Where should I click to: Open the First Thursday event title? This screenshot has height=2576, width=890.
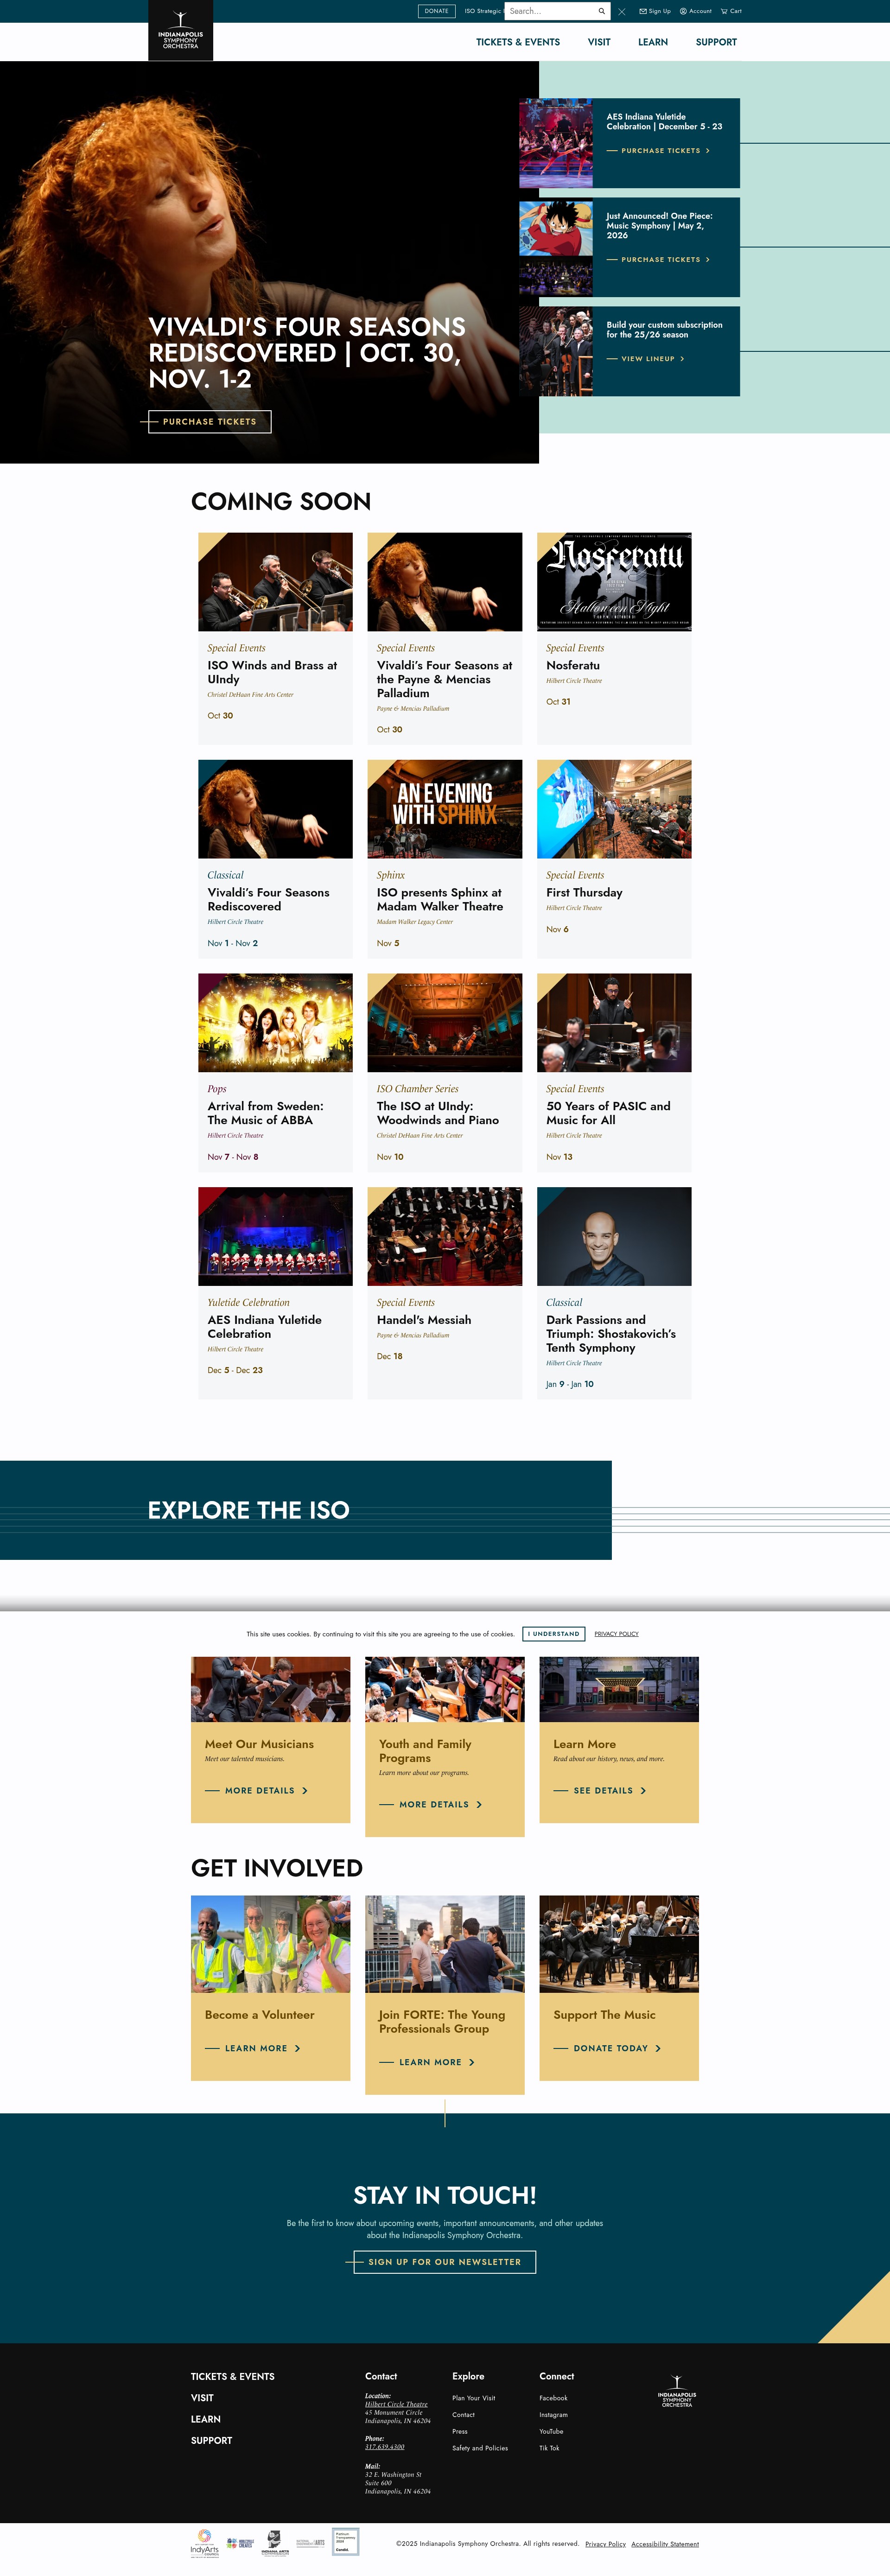click(x=584, y=893)
